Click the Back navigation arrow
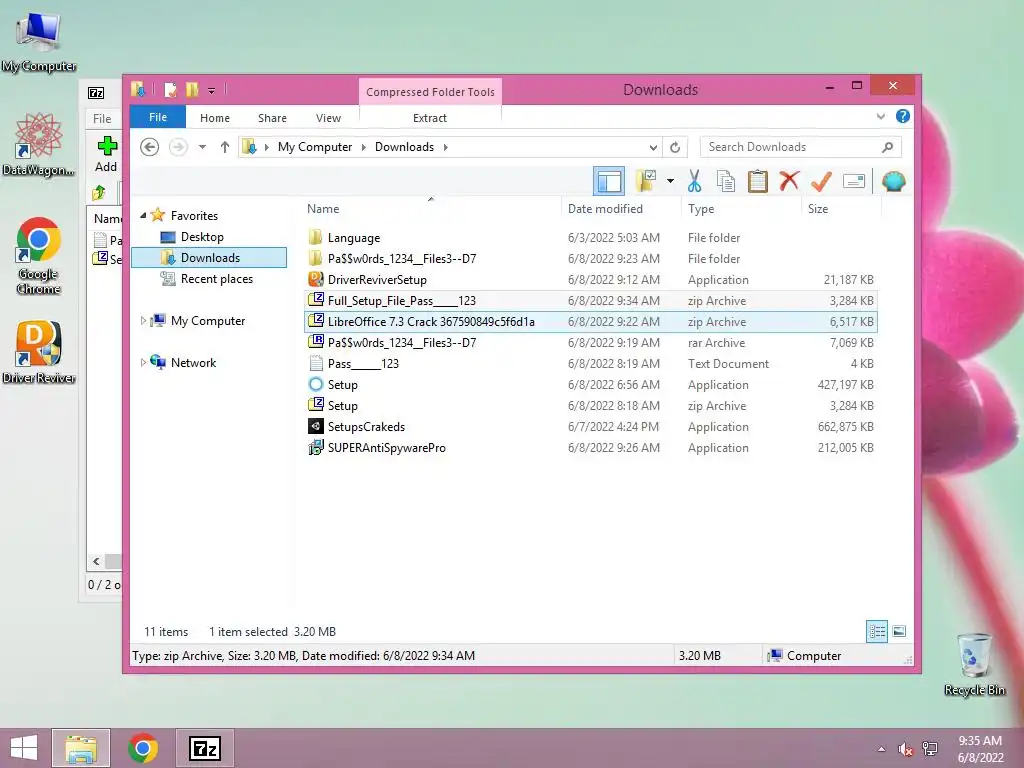Viewport: 1024px width, 768px height. coord(150,147)
